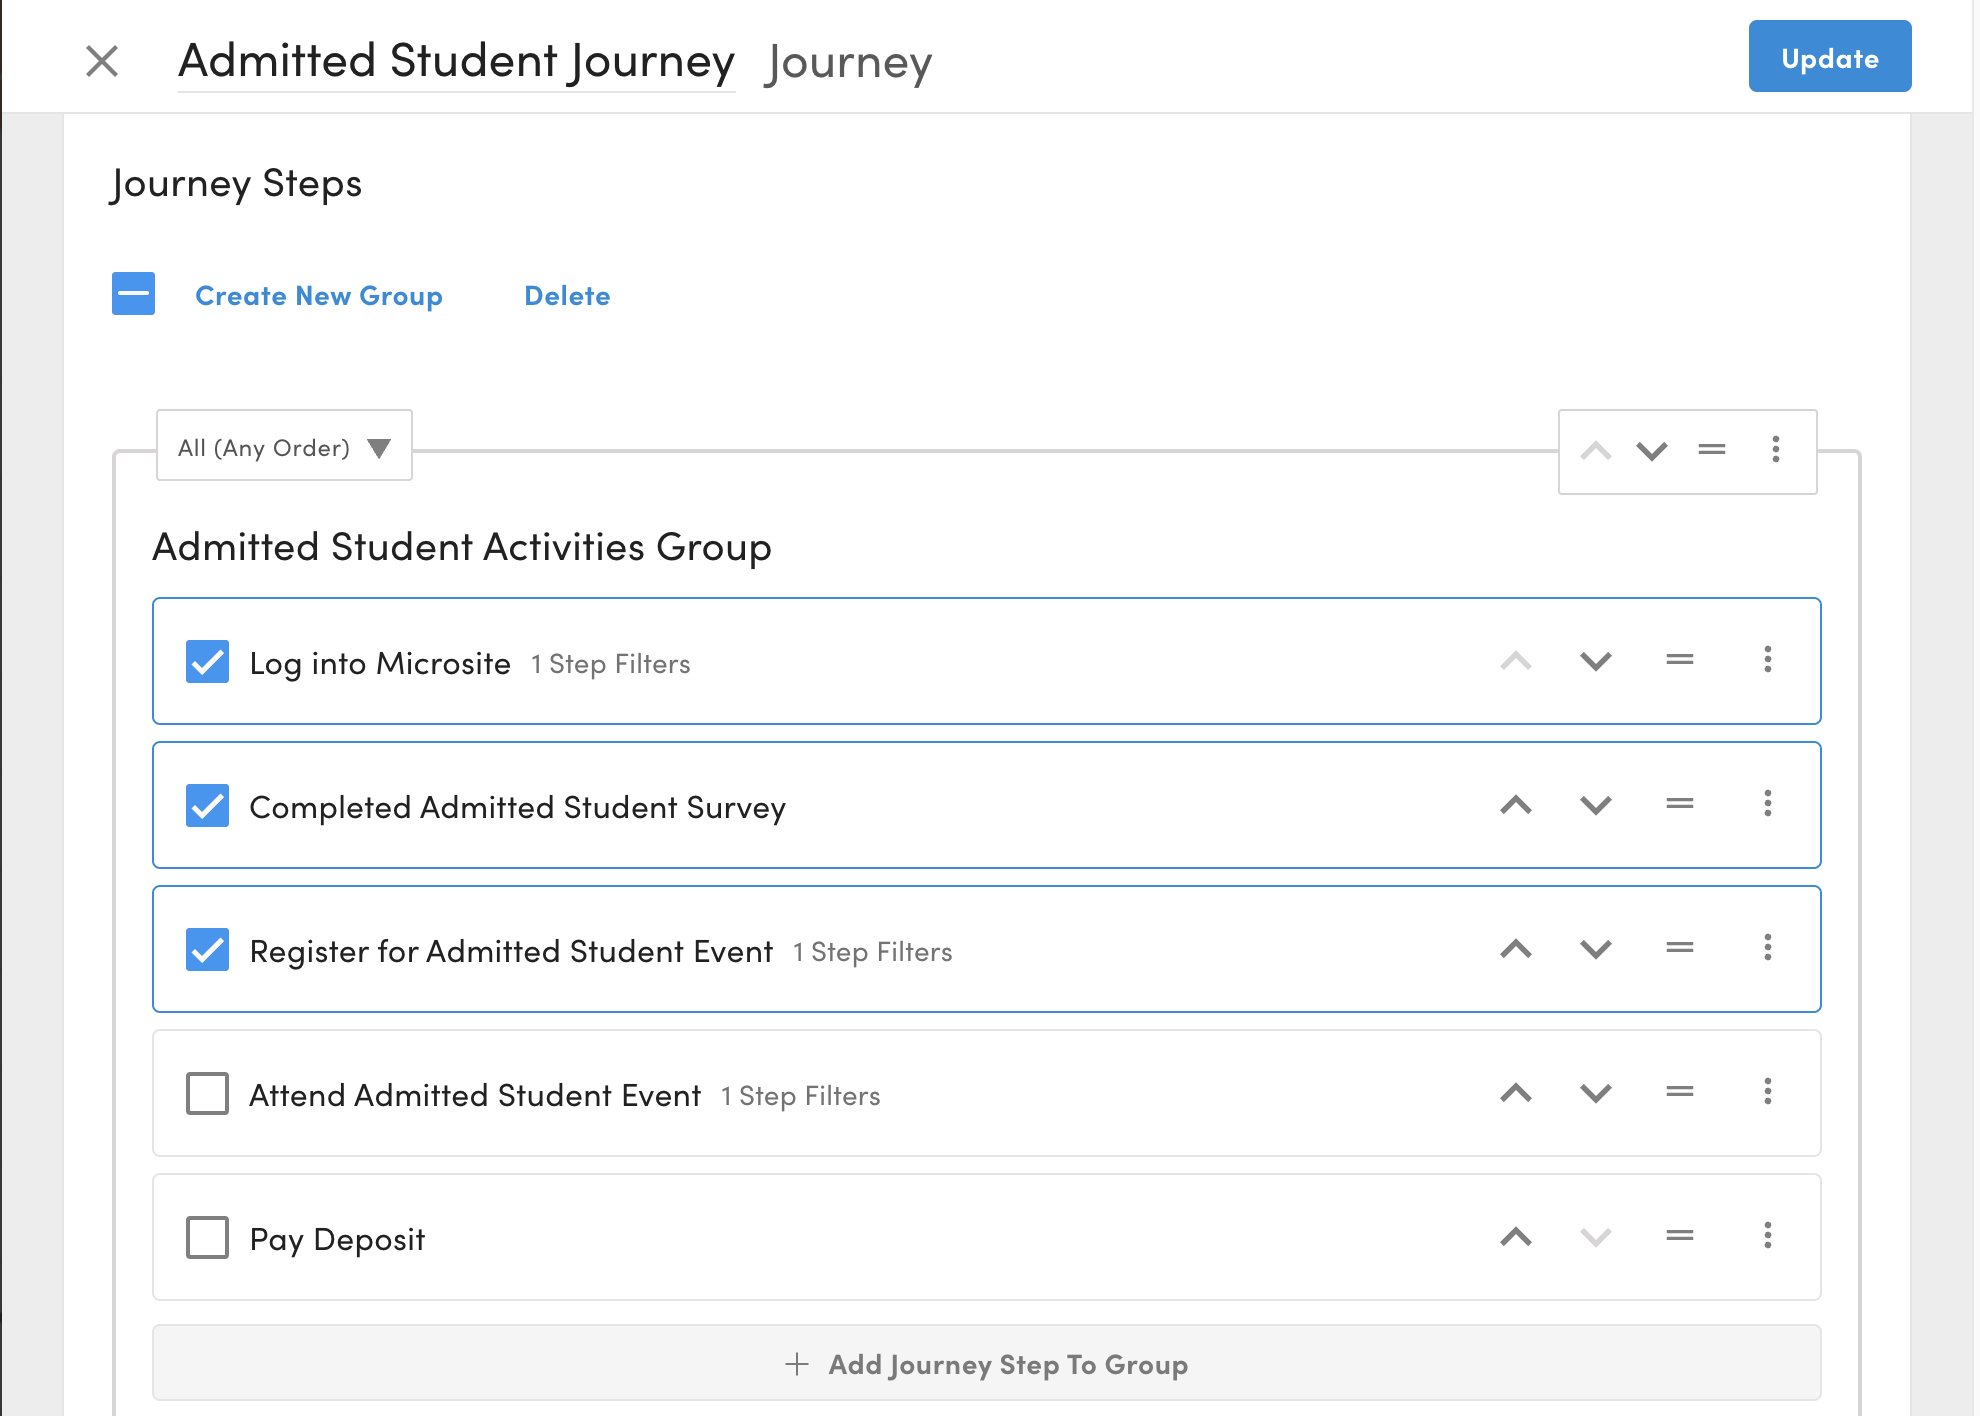Viewport: 1980px width, 1416px height.
Task: Open group-level three-dot options menu
Action: coord(1775,450)
